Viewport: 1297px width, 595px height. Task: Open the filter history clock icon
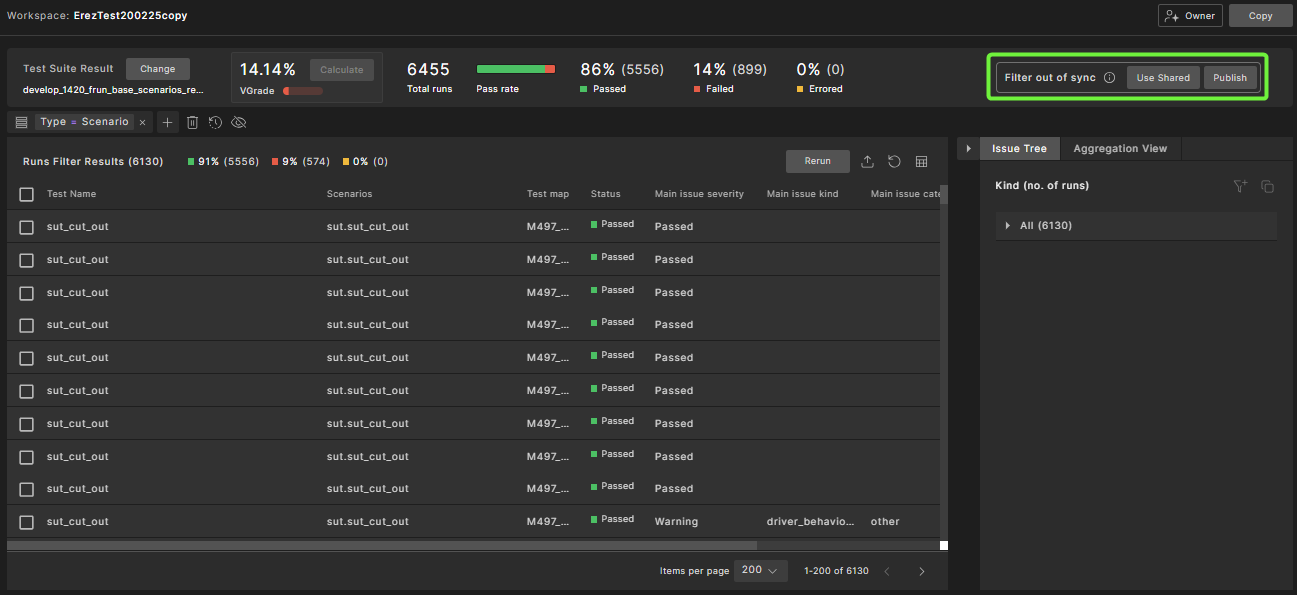[215, 122]
